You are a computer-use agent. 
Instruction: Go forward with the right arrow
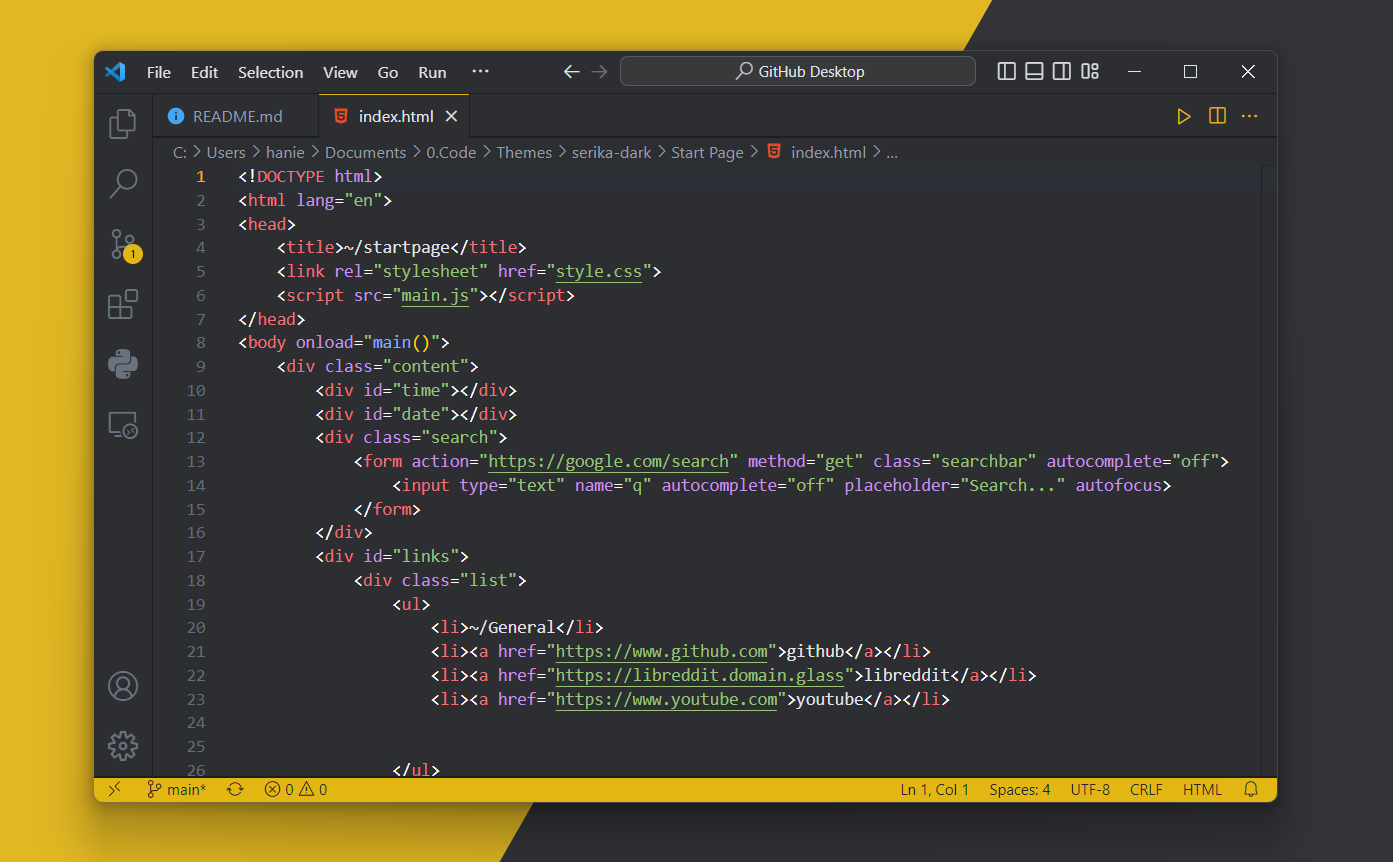[599, 72]
